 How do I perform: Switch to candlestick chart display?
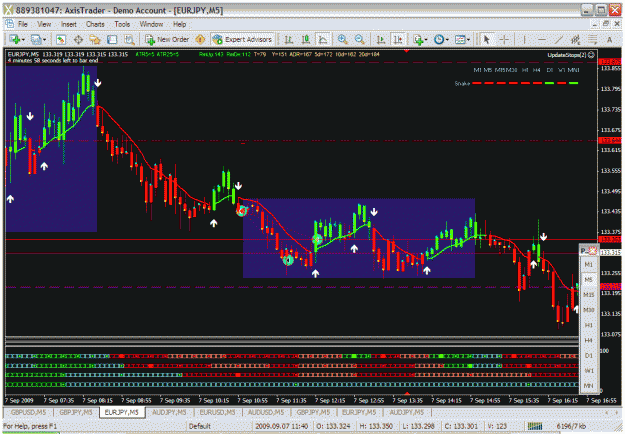pos(306,39)
